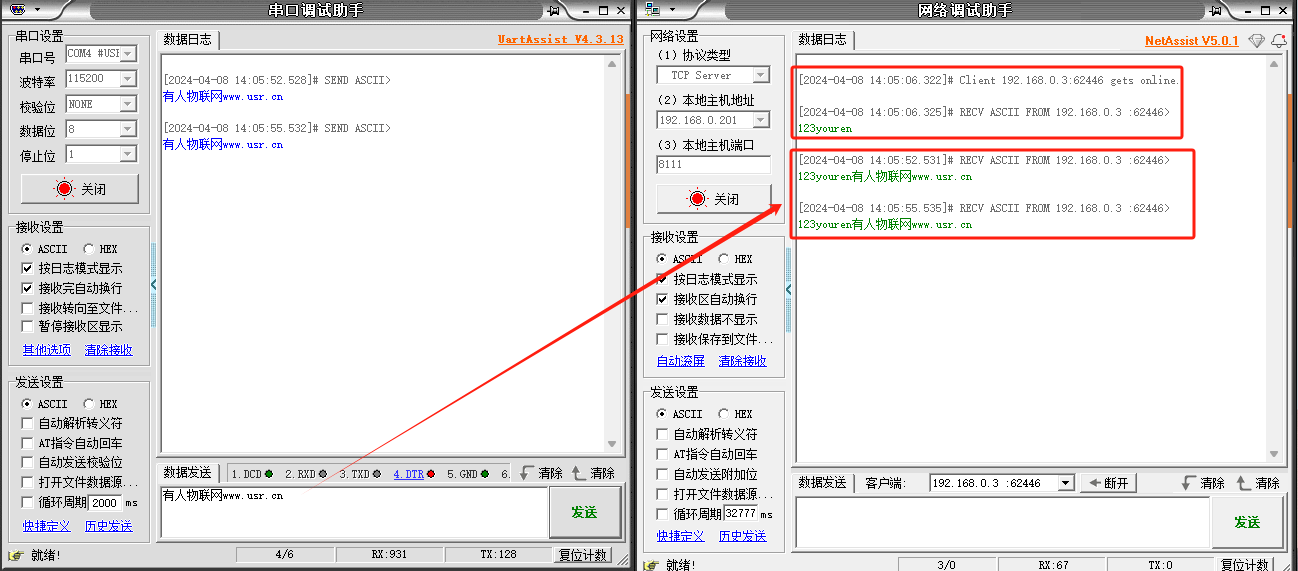
Task: Open the 数据日志 tab in NetAssist
Action: click(x=822, y=40)
